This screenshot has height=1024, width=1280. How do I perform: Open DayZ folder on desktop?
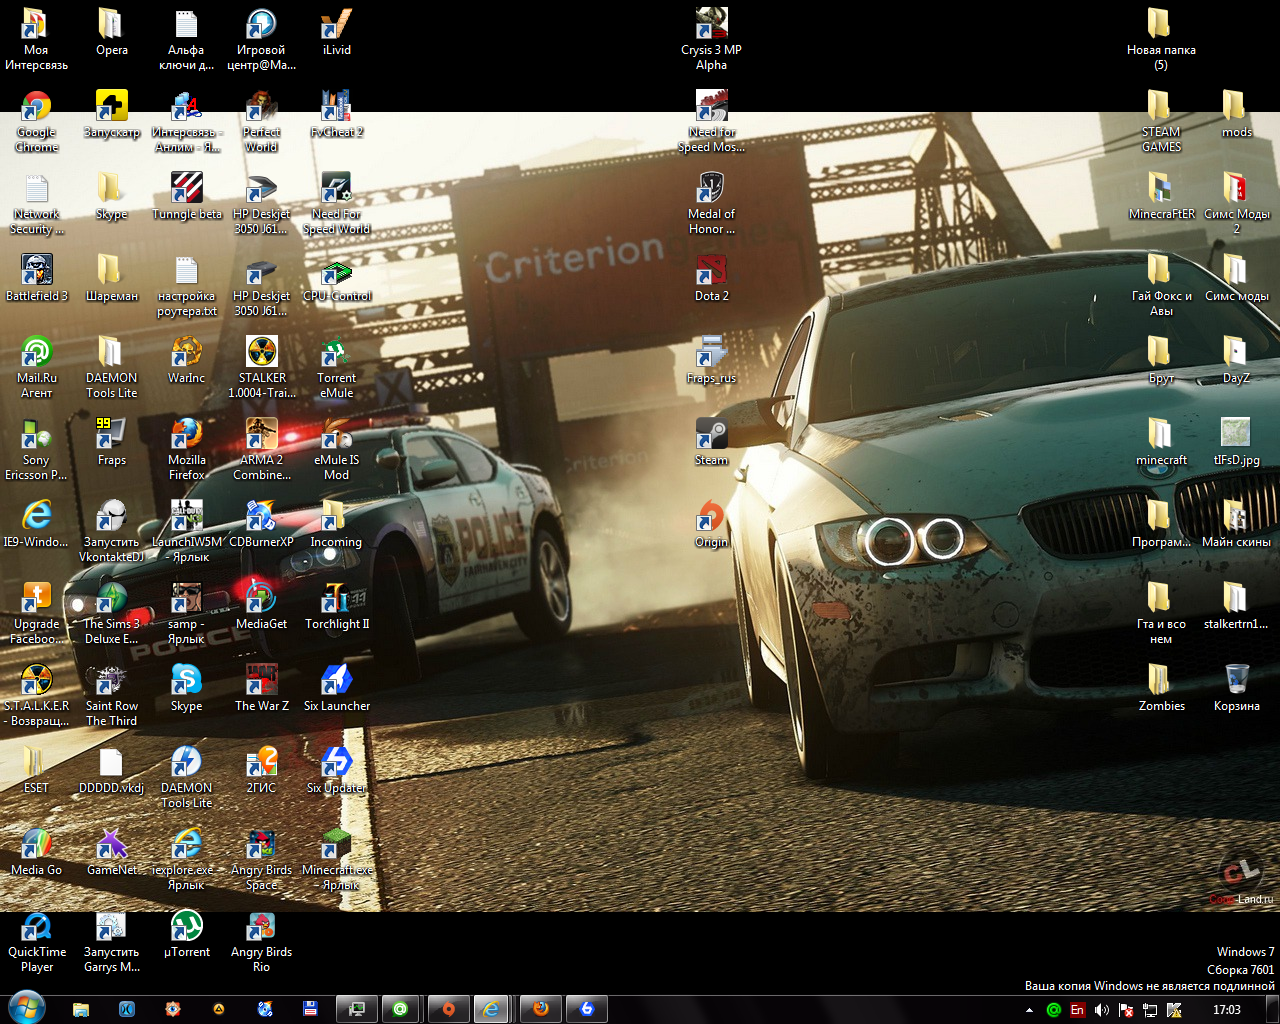tap(1237, 352)
